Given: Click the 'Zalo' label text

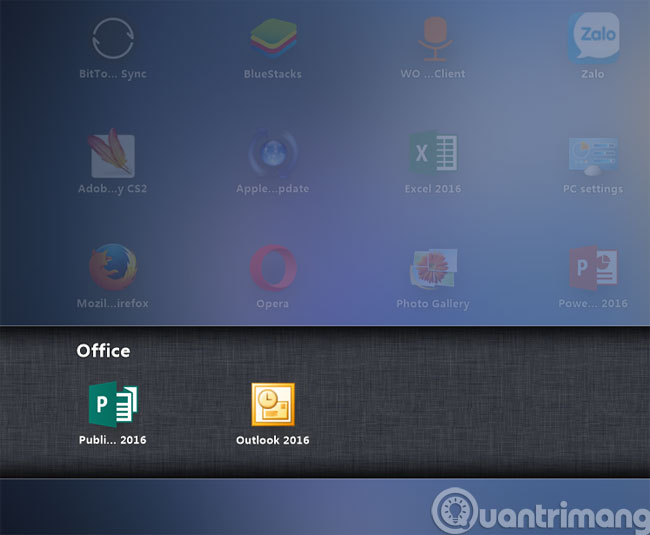Looking at the screenshot, I should [592, 74].
